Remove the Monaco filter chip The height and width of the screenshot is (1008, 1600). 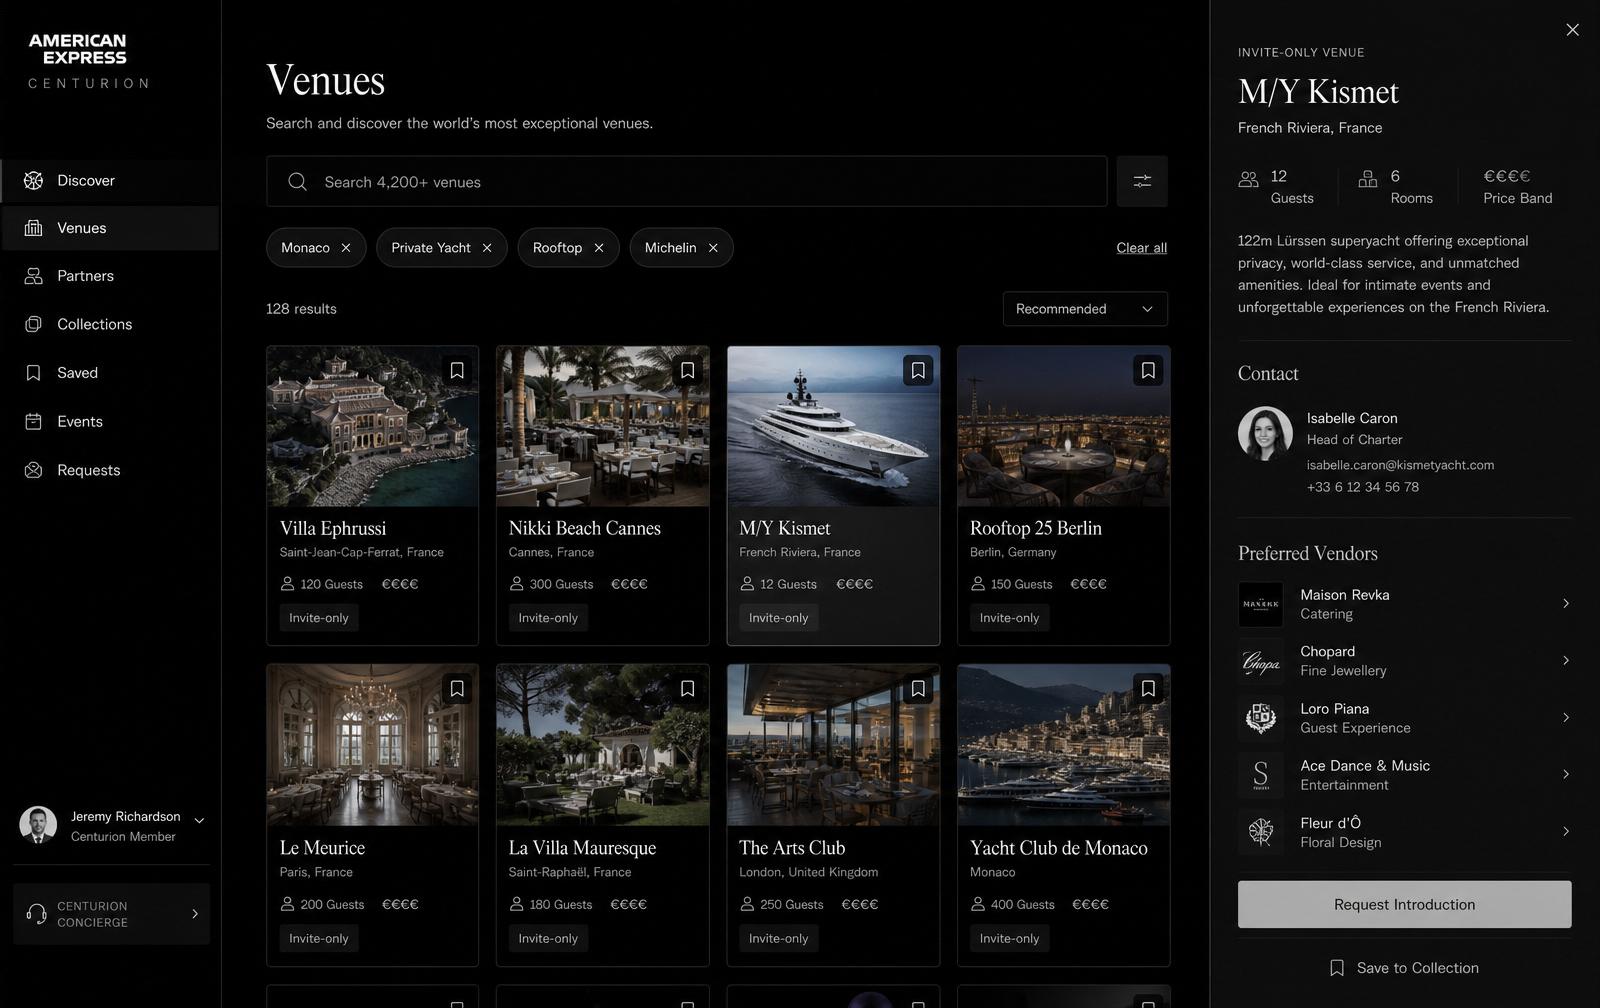coord(346,248)
